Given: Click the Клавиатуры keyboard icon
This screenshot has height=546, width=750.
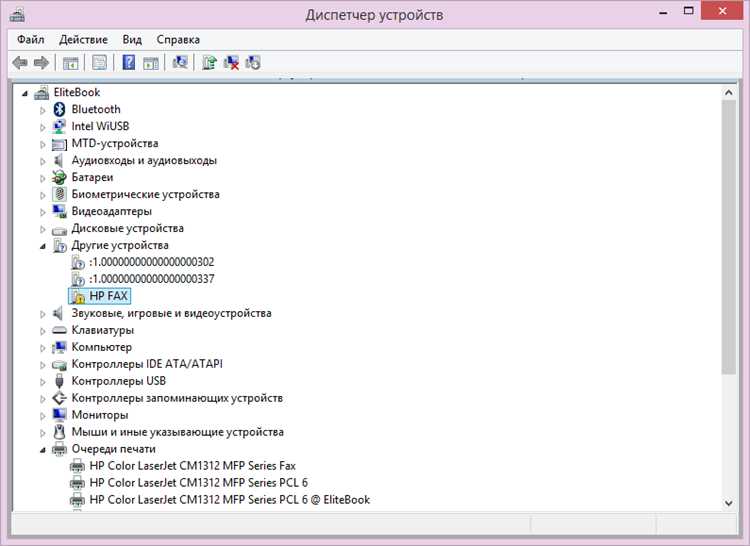Looking at the screenshot, I should click(59, 330).
